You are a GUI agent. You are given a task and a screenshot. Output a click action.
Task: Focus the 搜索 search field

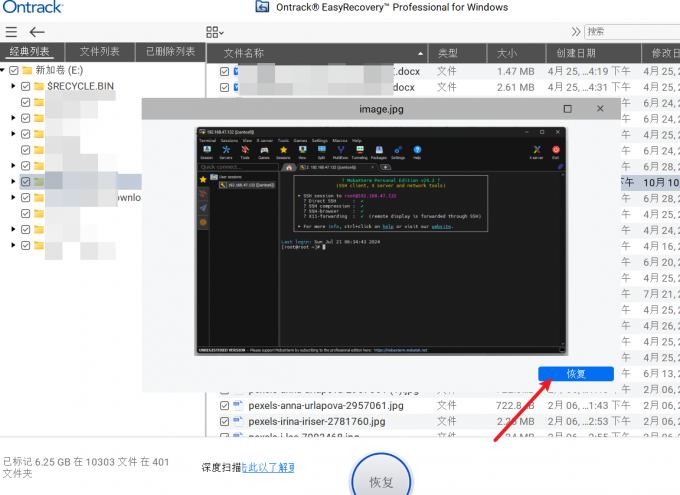632,32
